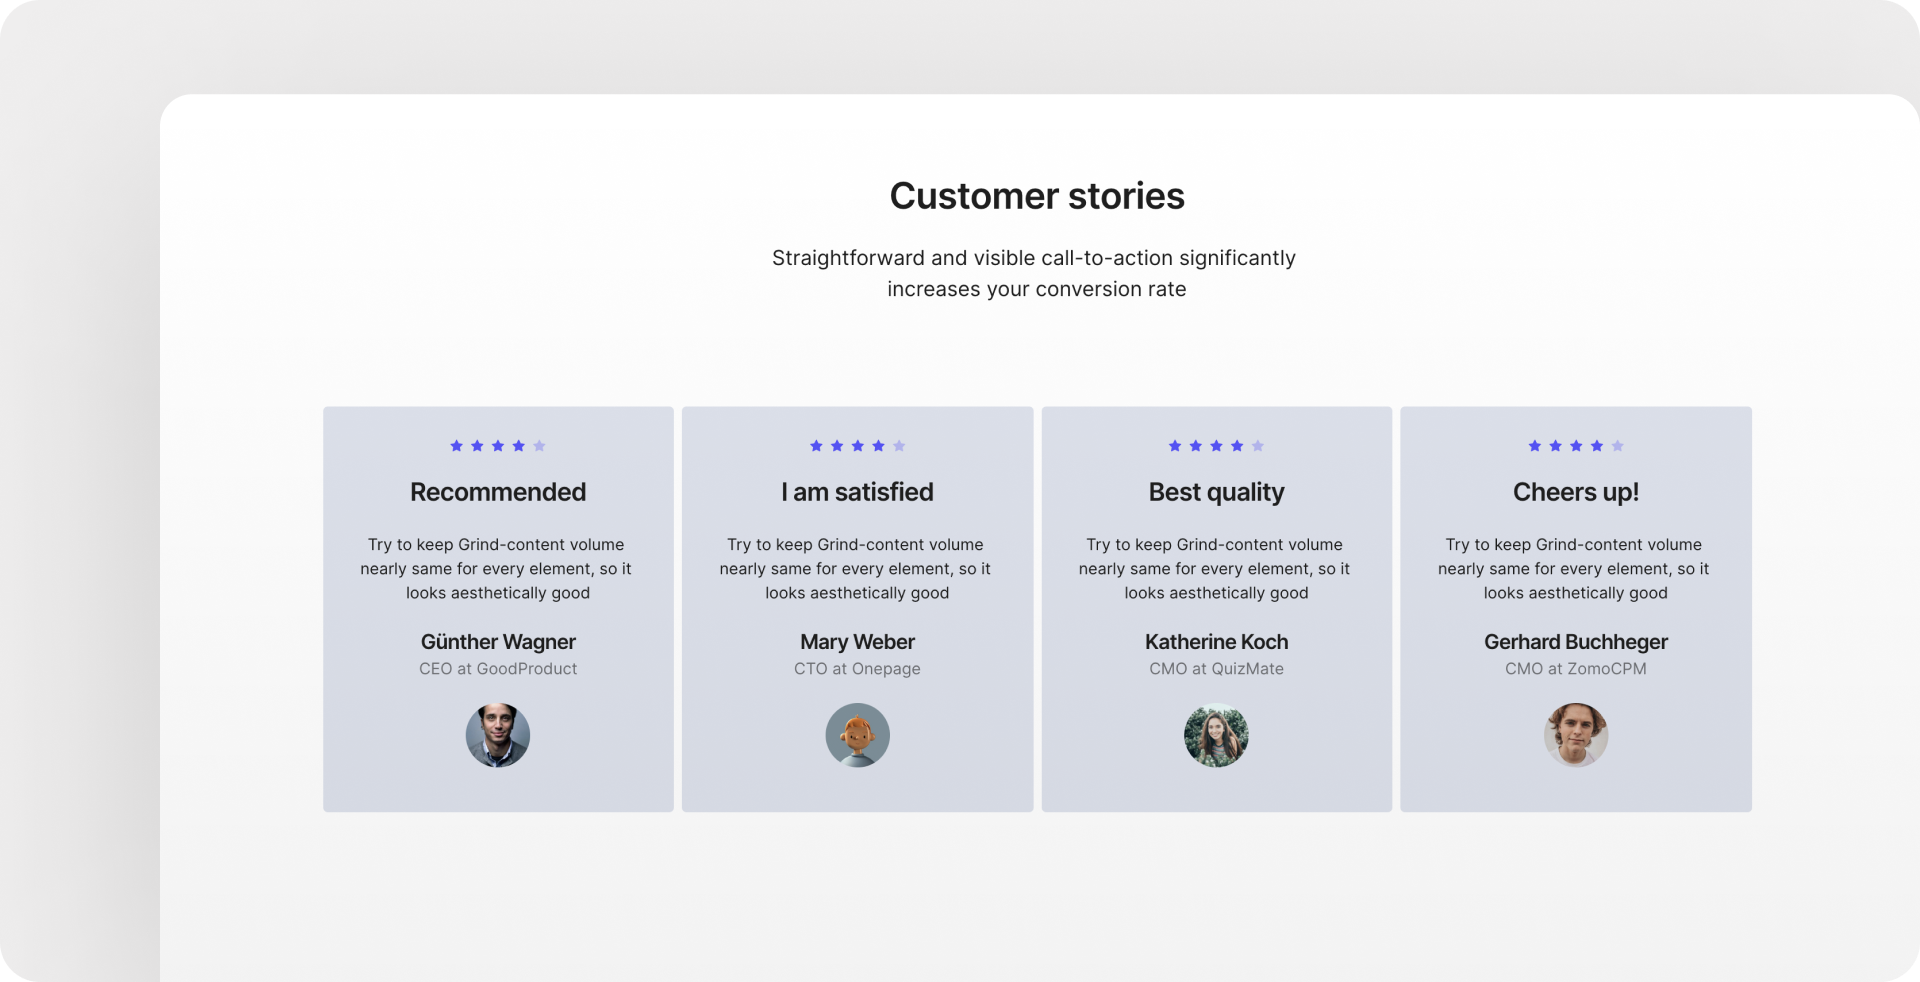This screenshot has width=1920, height=982.
Task: Click the Best quality heading
Action: tap(1216, 492)
